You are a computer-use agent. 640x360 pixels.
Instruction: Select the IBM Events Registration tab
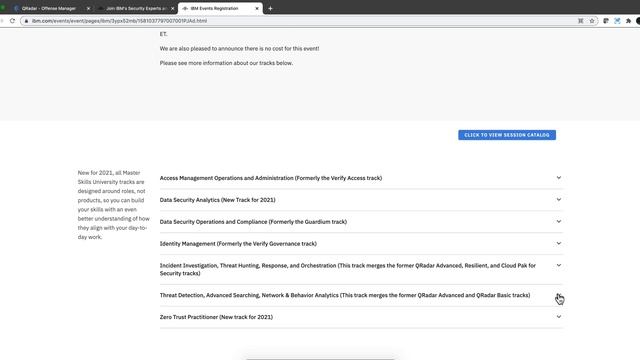pyautogui.click(x=220, y=8)
